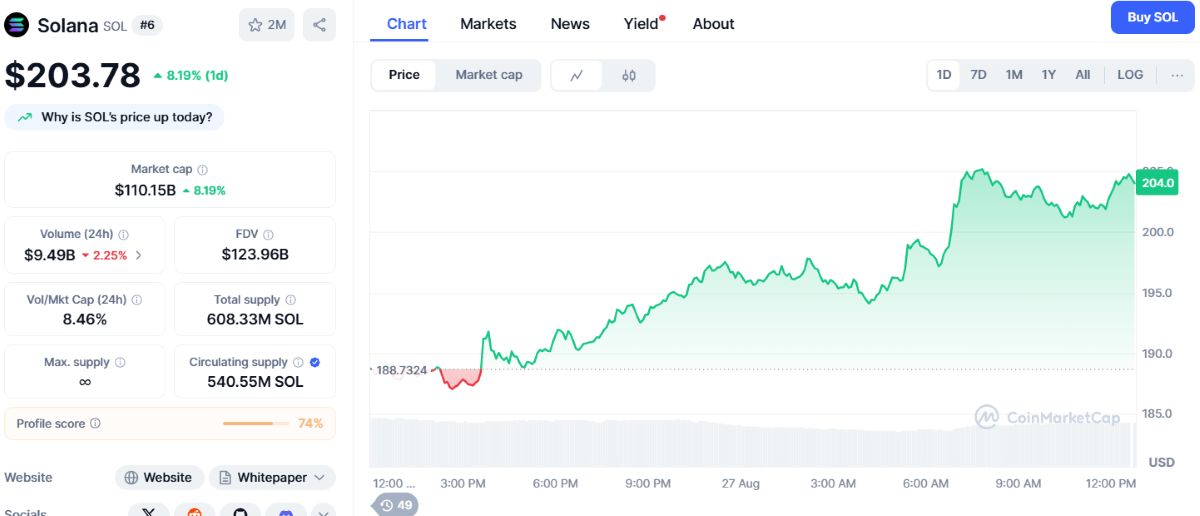Switch to the candlestick chart icon
Viewport: 1200px width, 516px height.
tap(629, 75)
